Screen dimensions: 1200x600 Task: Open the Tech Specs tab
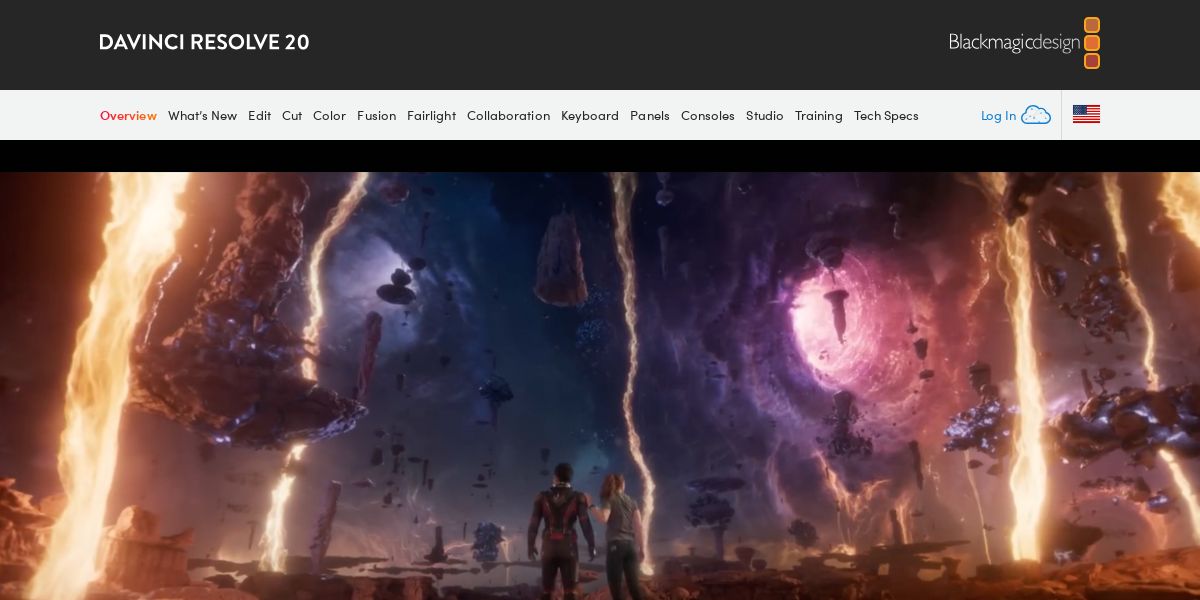click(886, 116)
